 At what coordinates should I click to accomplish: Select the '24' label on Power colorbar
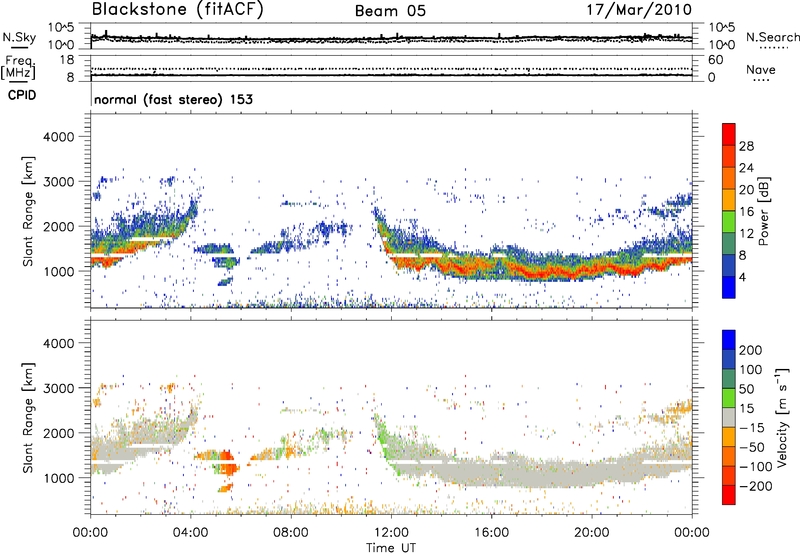pos(746,168)
